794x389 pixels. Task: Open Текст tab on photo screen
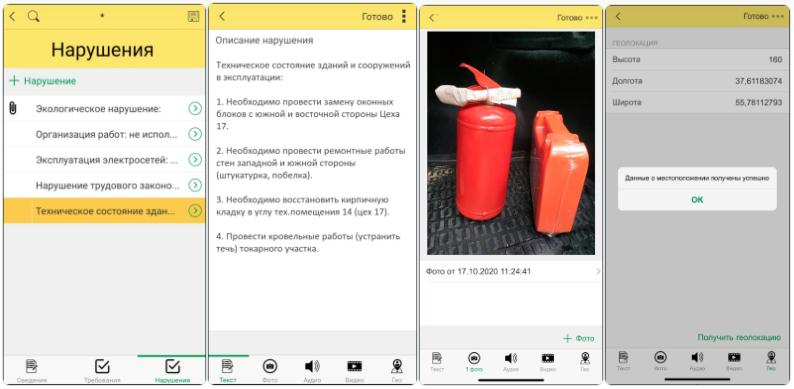(x=437, y=362)
